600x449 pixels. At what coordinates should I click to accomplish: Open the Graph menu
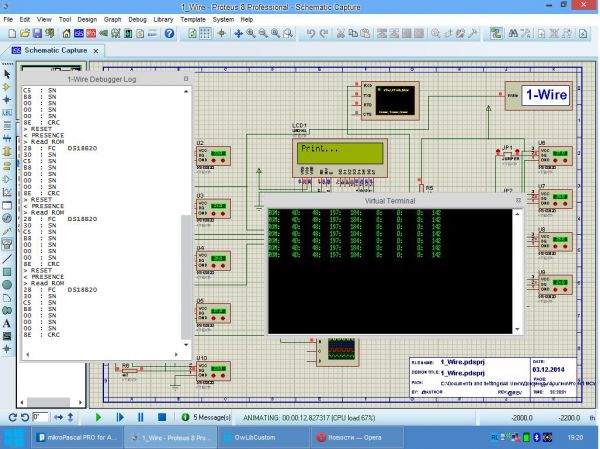[112, 19]
